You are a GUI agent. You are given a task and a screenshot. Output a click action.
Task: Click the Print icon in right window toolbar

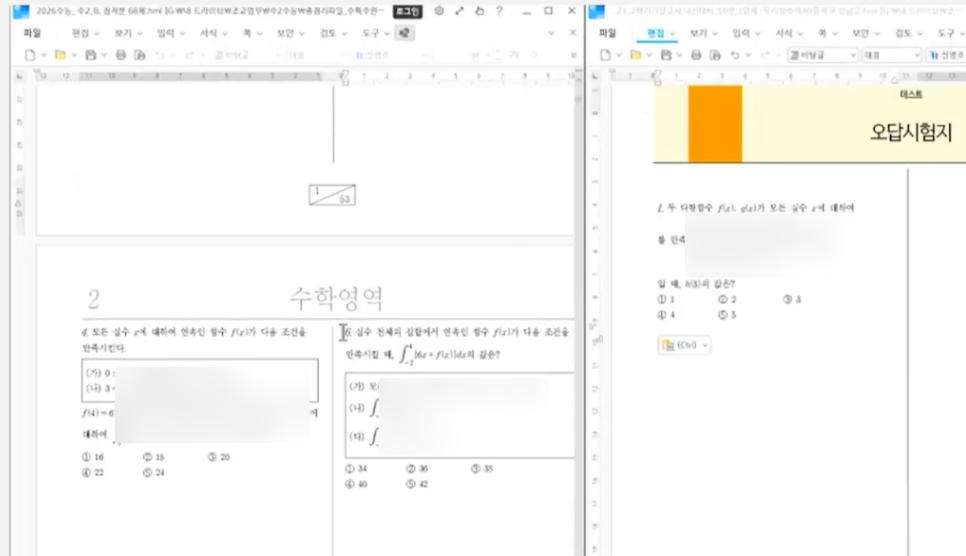(696, 55)
